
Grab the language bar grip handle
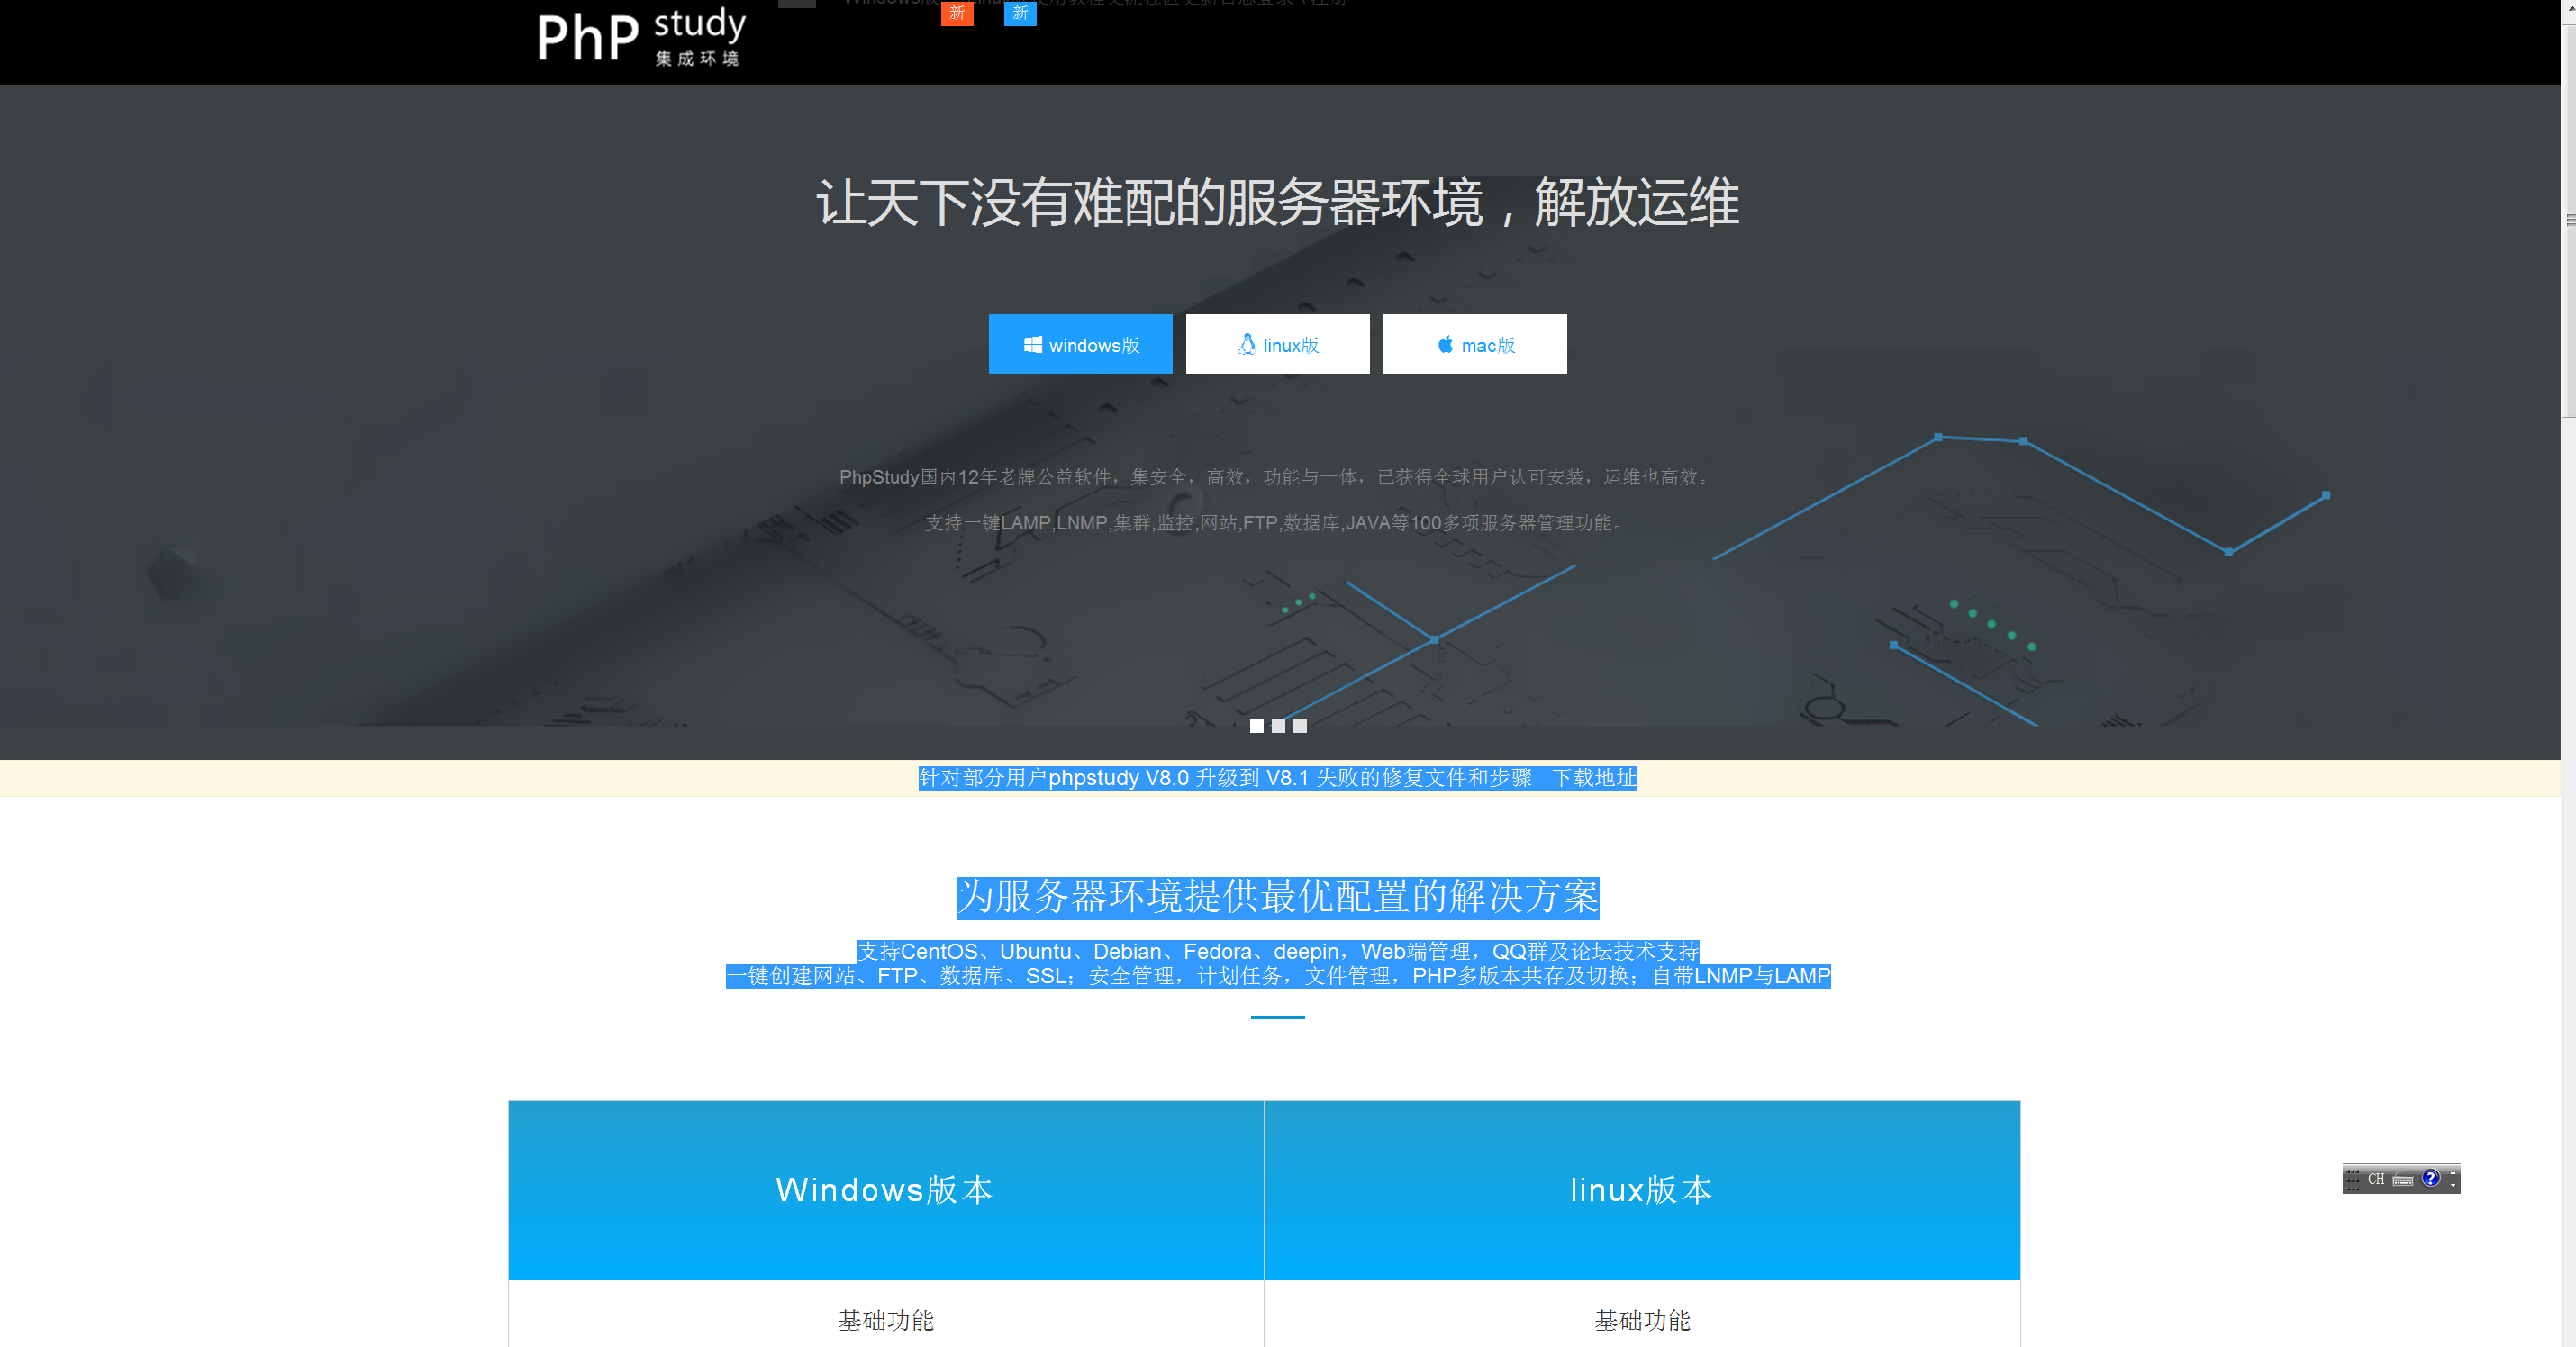(2351, 1179)
